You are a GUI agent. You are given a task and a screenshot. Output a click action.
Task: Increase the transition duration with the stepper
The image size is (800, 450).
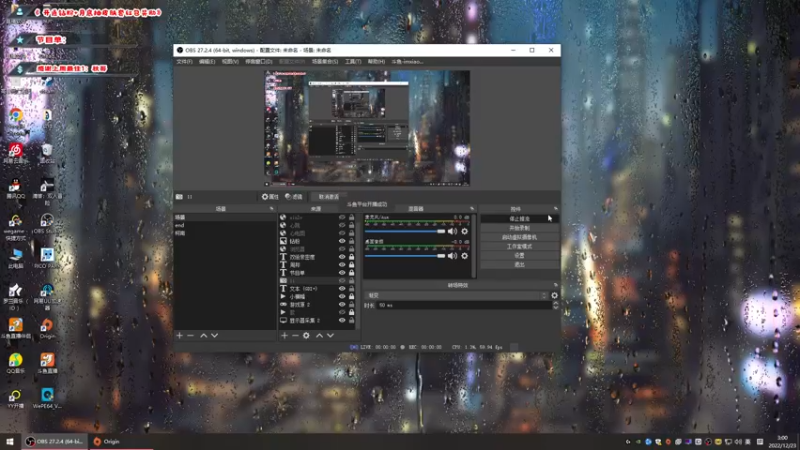coord(556,303)
